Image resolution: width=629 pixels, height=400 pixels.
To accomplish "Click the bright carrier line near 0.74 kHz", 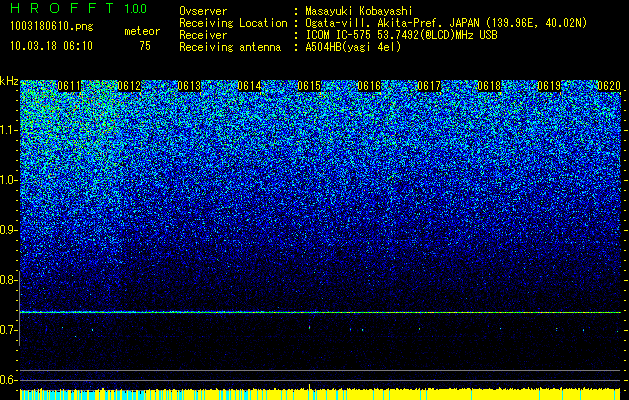I will tap(320, 312).
